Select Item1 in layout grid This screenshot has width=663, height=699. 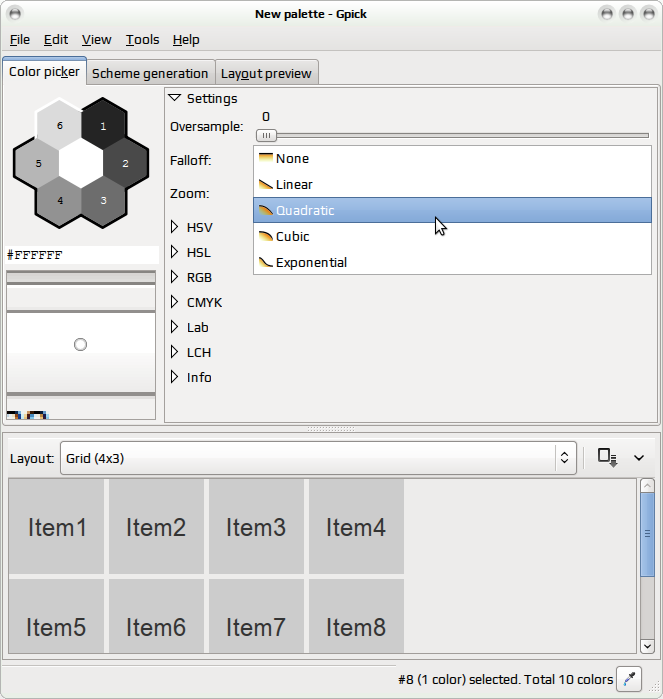56,526
